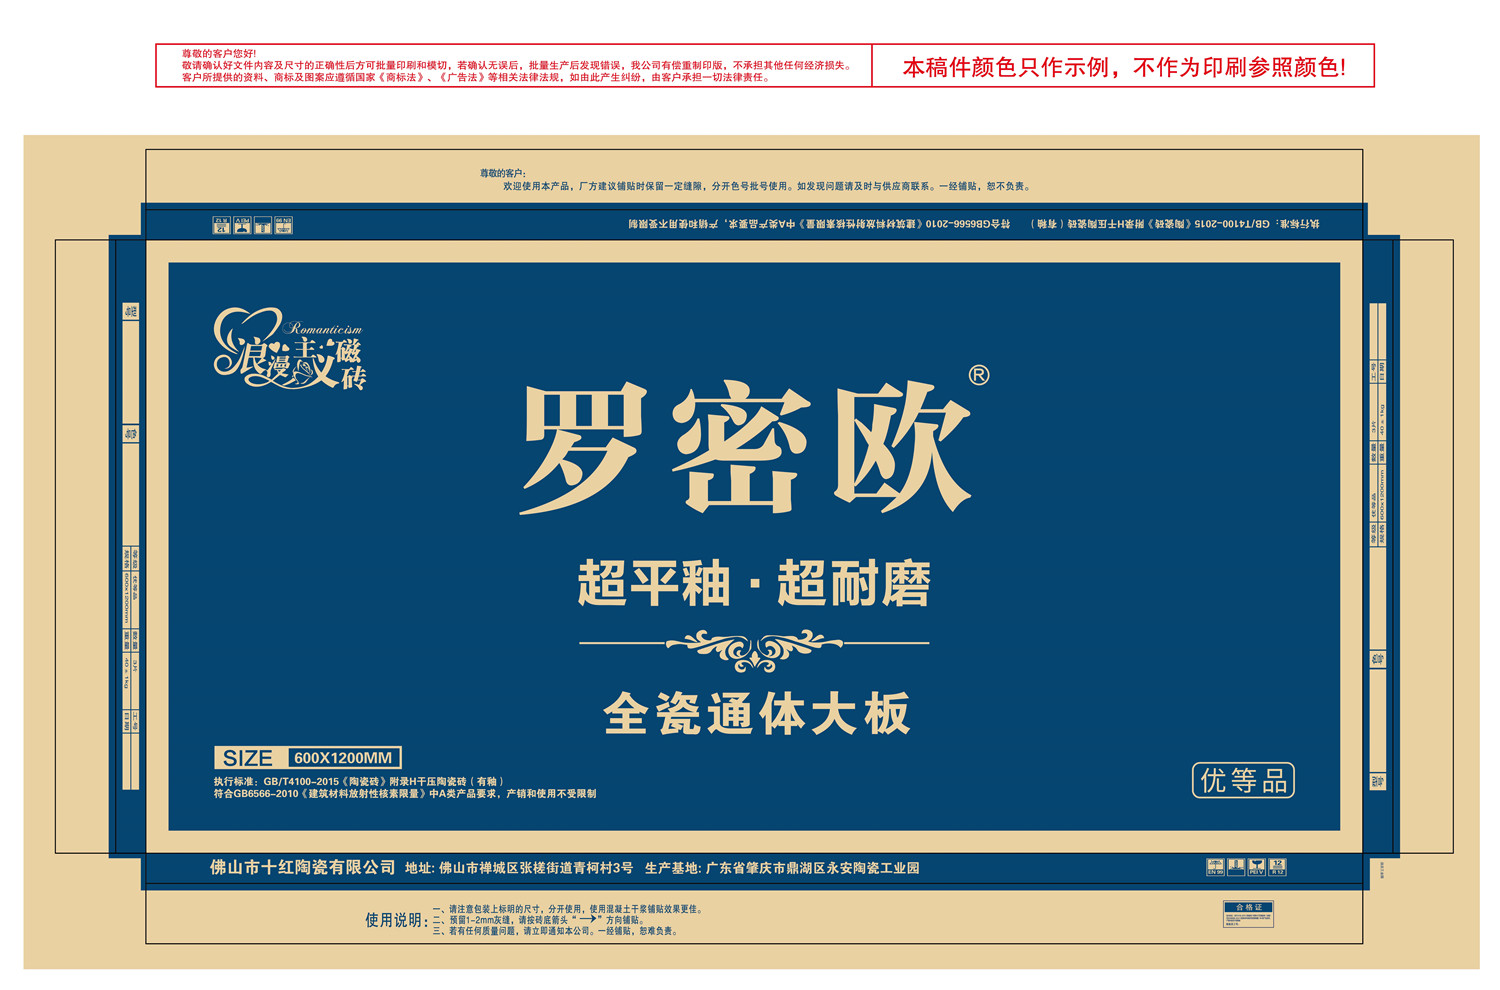Click the red line starting 敬请确认好文件内容
1500x990 pixels.
[517, 65]
